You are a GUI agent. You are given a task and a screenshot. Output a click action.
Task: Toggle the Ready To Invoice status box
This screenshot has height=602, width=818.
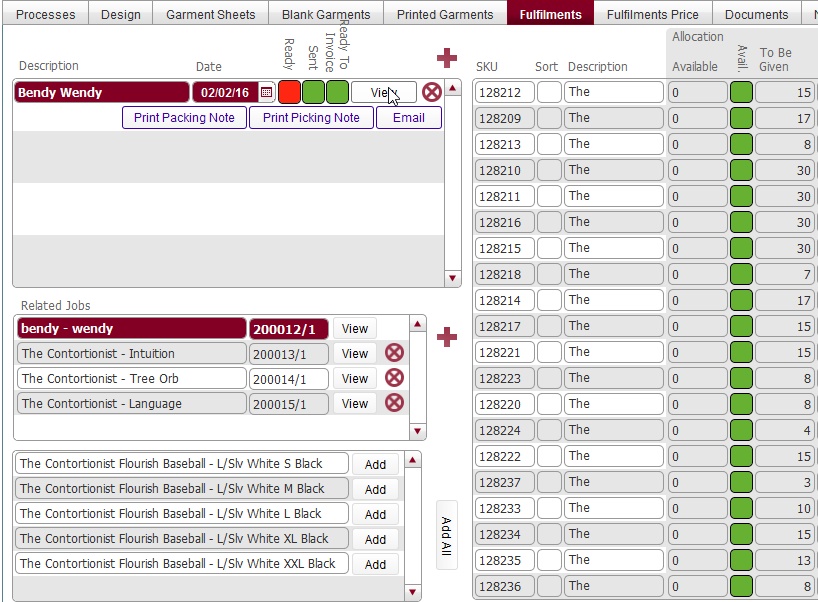pos(337,92)
